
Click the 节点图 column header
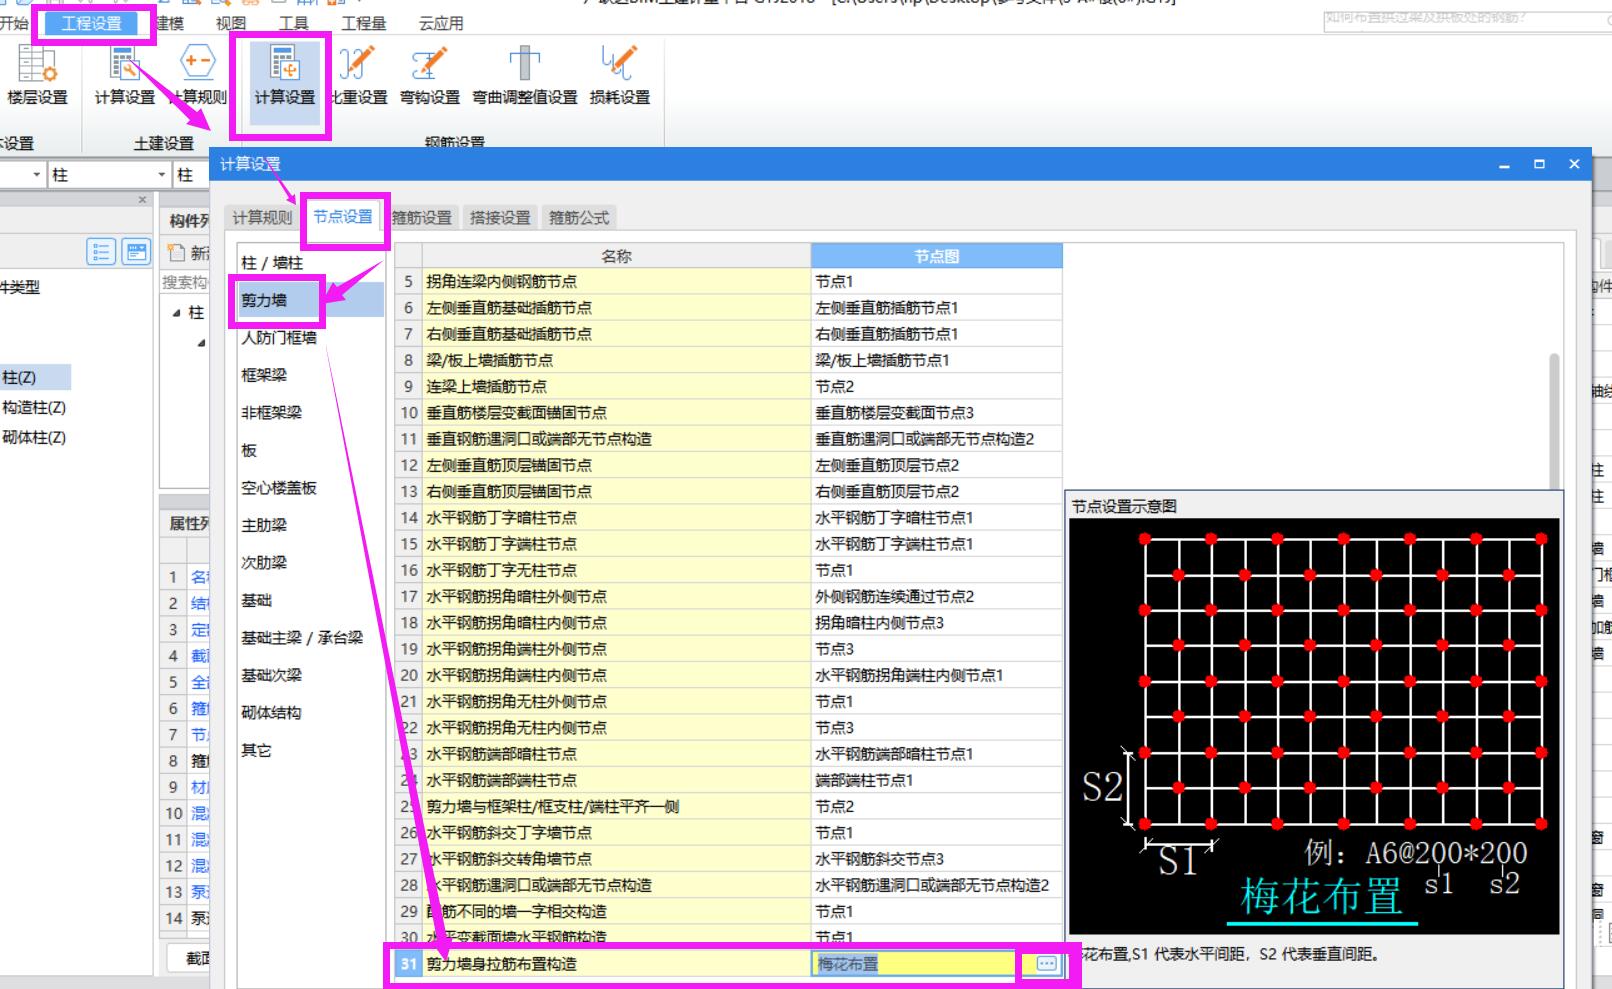pyautogui.click(x=936, y=256)
